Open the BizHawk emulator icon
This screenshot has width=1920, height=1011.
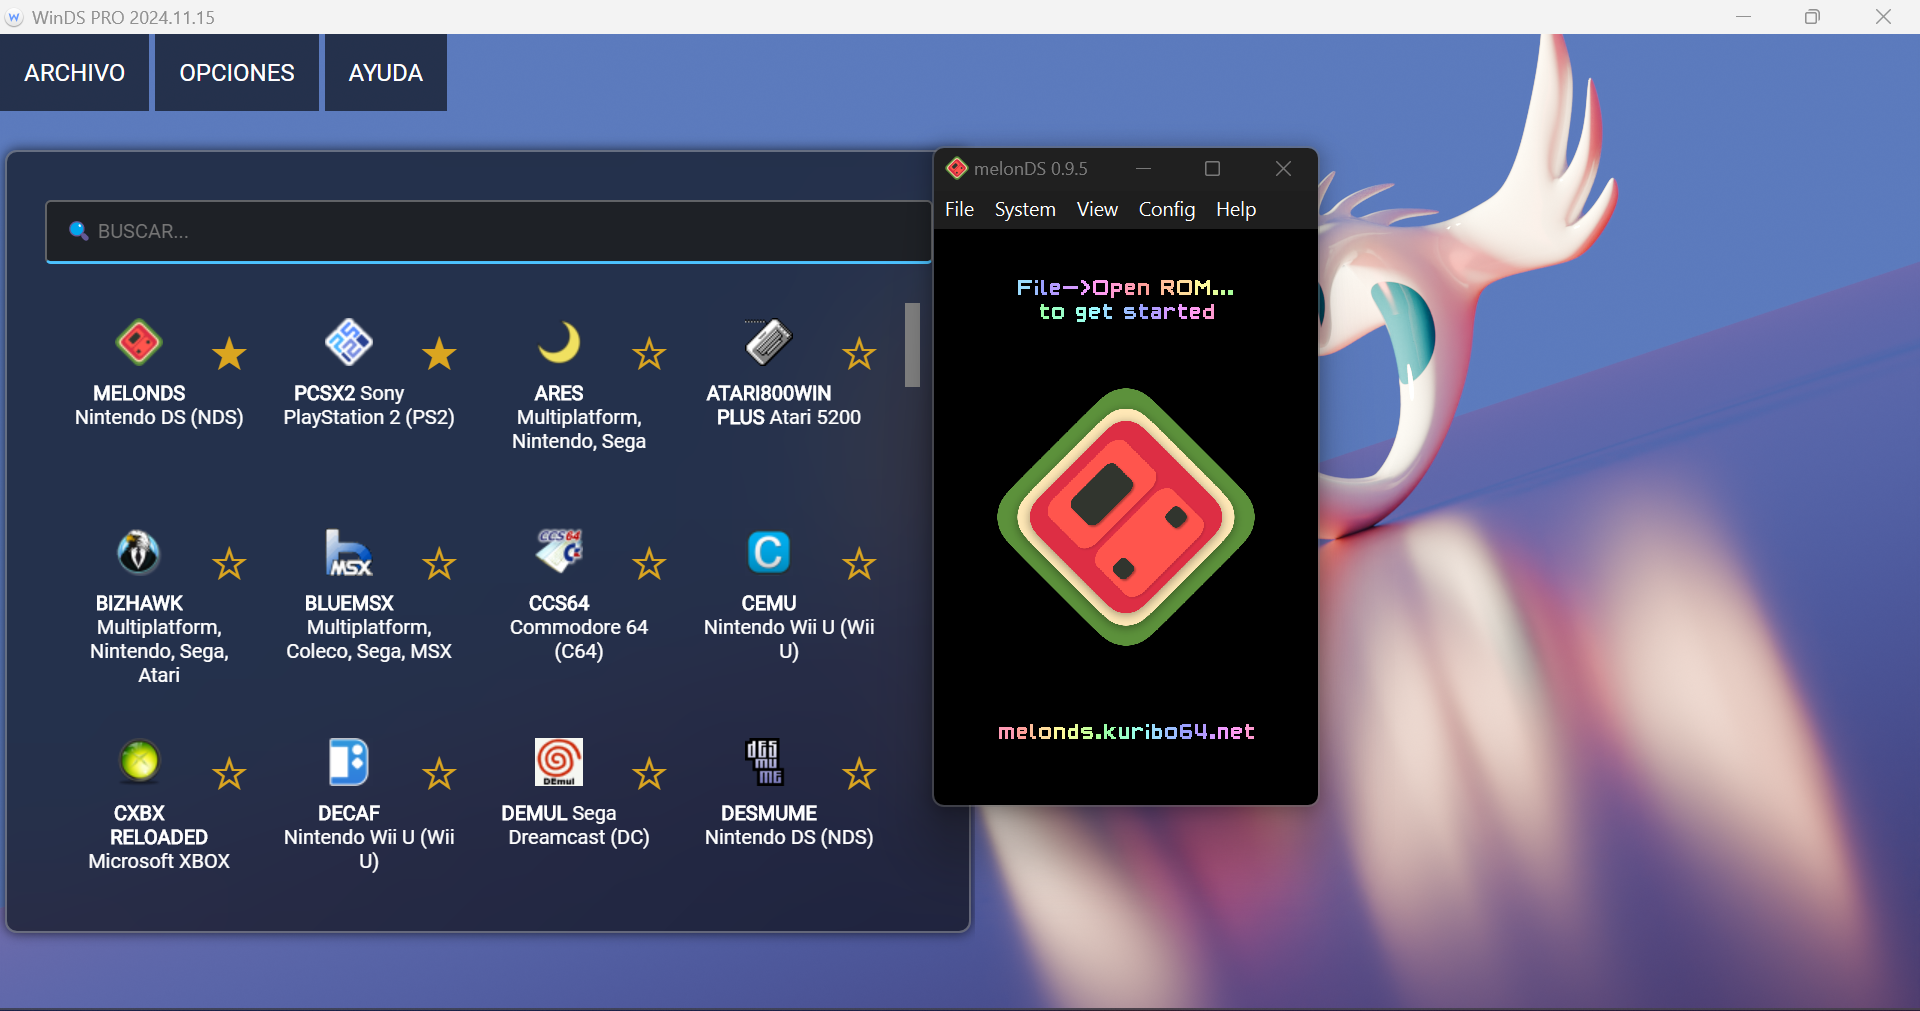[x=139, y=553]
